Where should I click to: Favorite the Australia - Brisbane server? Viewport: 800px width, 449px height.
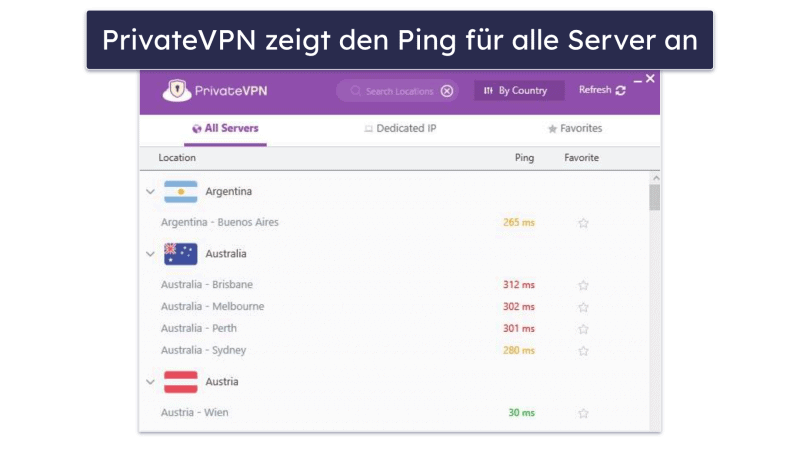583,285
